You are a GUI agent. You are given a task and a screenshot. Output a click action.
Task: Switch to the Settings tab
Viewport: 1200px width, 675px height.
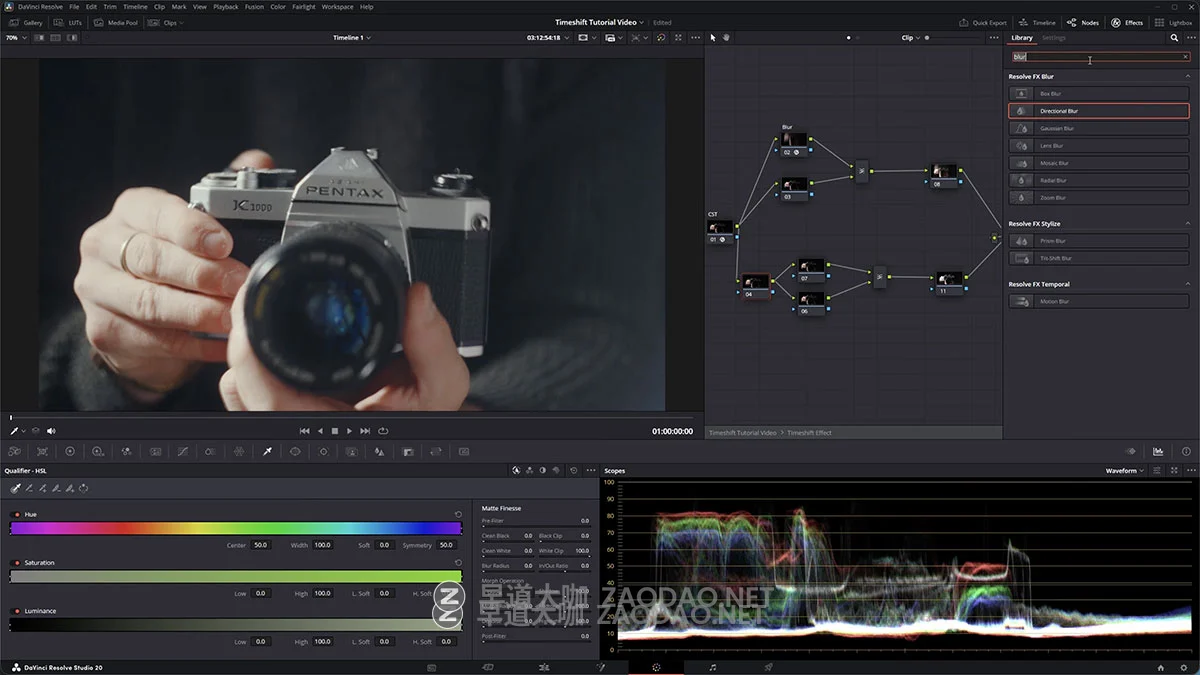[x=1054, y=38]
